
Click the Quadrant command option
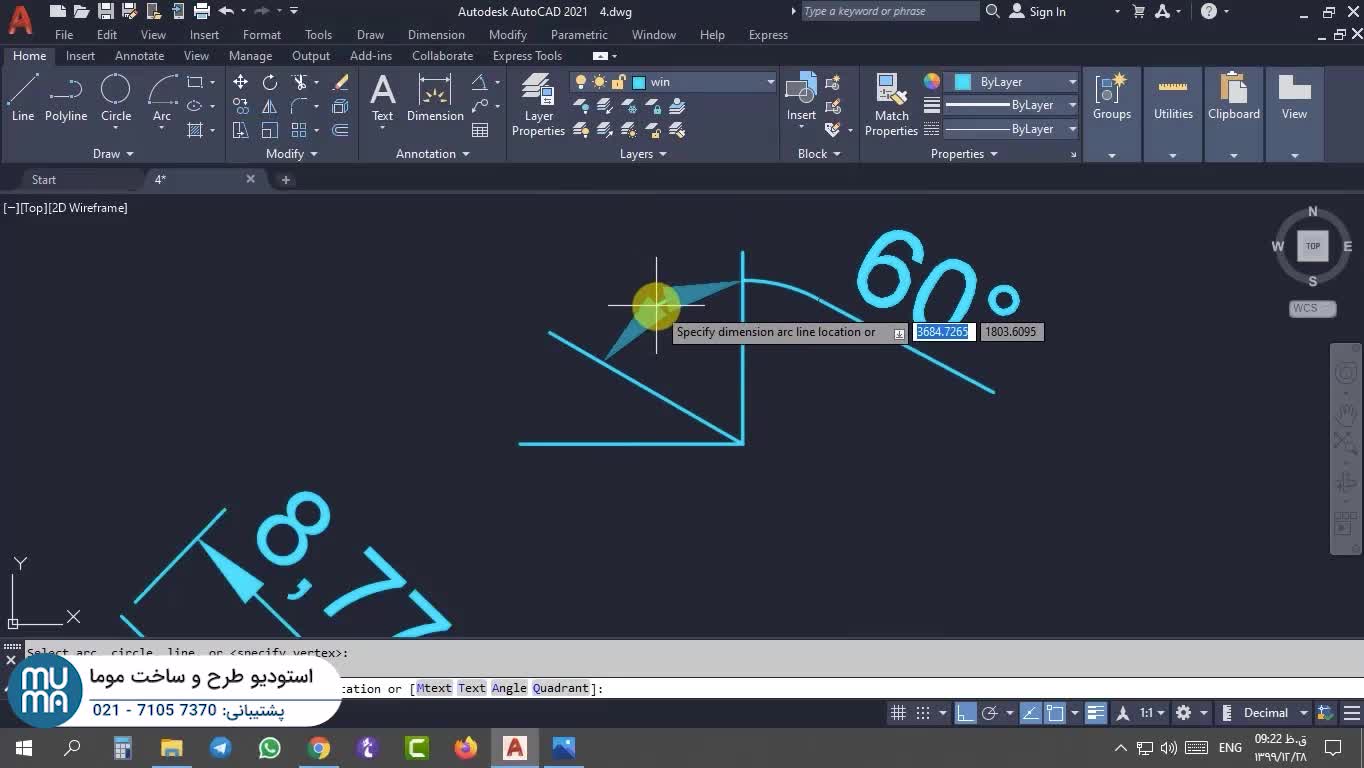coord(561,688)
